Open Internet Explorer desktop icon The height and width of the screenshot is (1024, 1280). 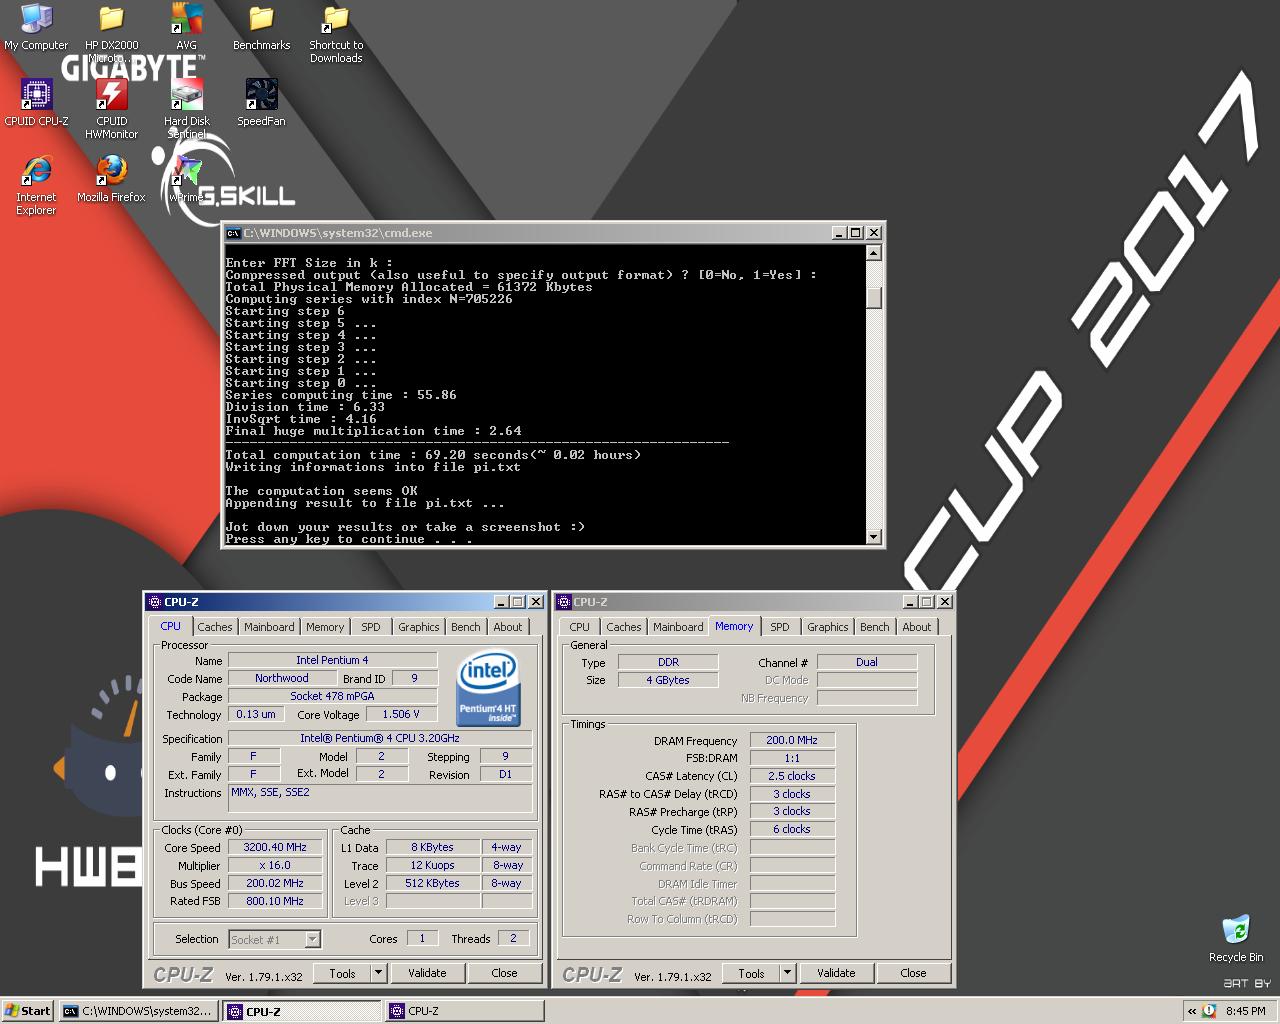coord(36,185)
